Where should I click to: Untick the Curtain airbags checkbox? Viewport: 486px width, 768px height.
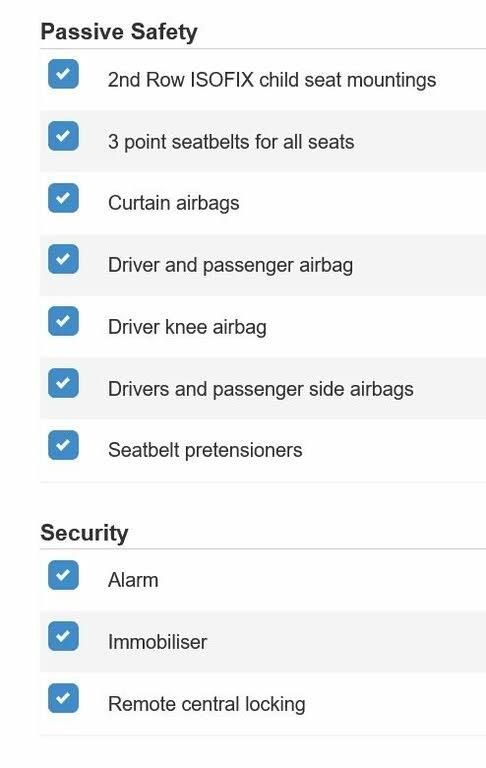pyautogui.click(x=63, y=198)
